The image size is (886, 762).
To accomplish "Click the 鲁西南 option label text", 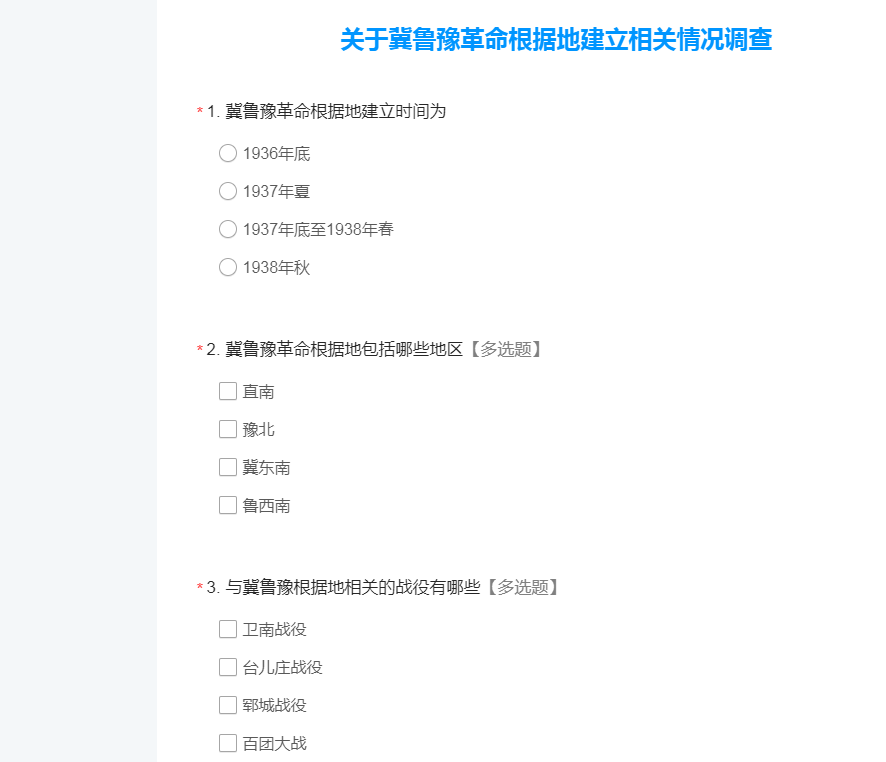I will 266,506.
